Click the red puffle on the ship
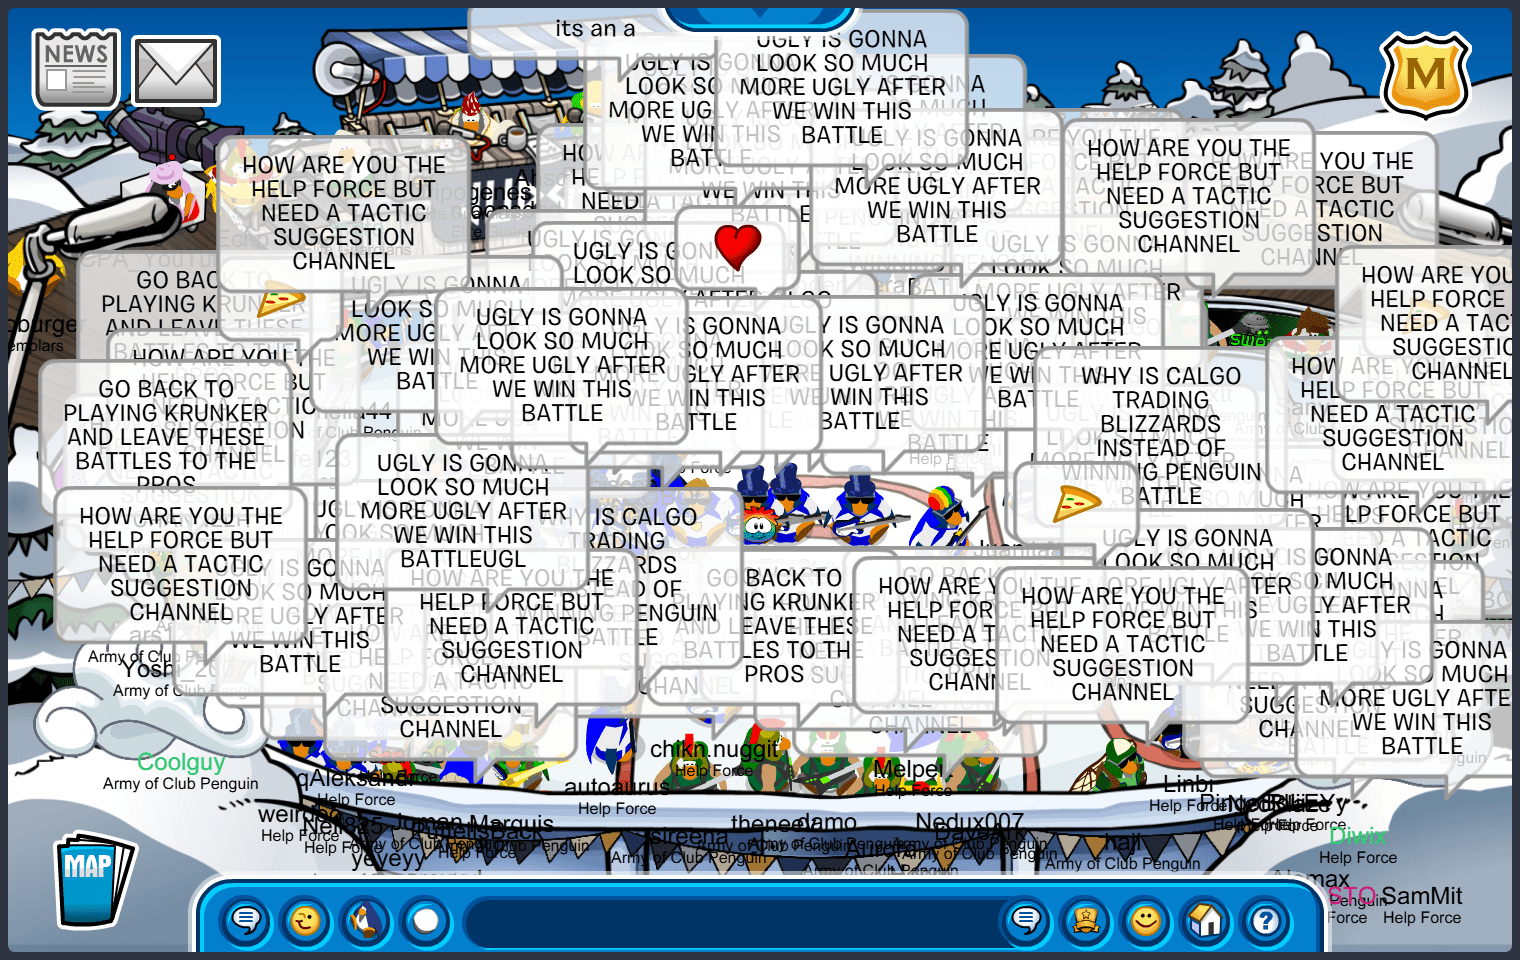The height and width of the screenshot is (960, 1520). (761, 523)
